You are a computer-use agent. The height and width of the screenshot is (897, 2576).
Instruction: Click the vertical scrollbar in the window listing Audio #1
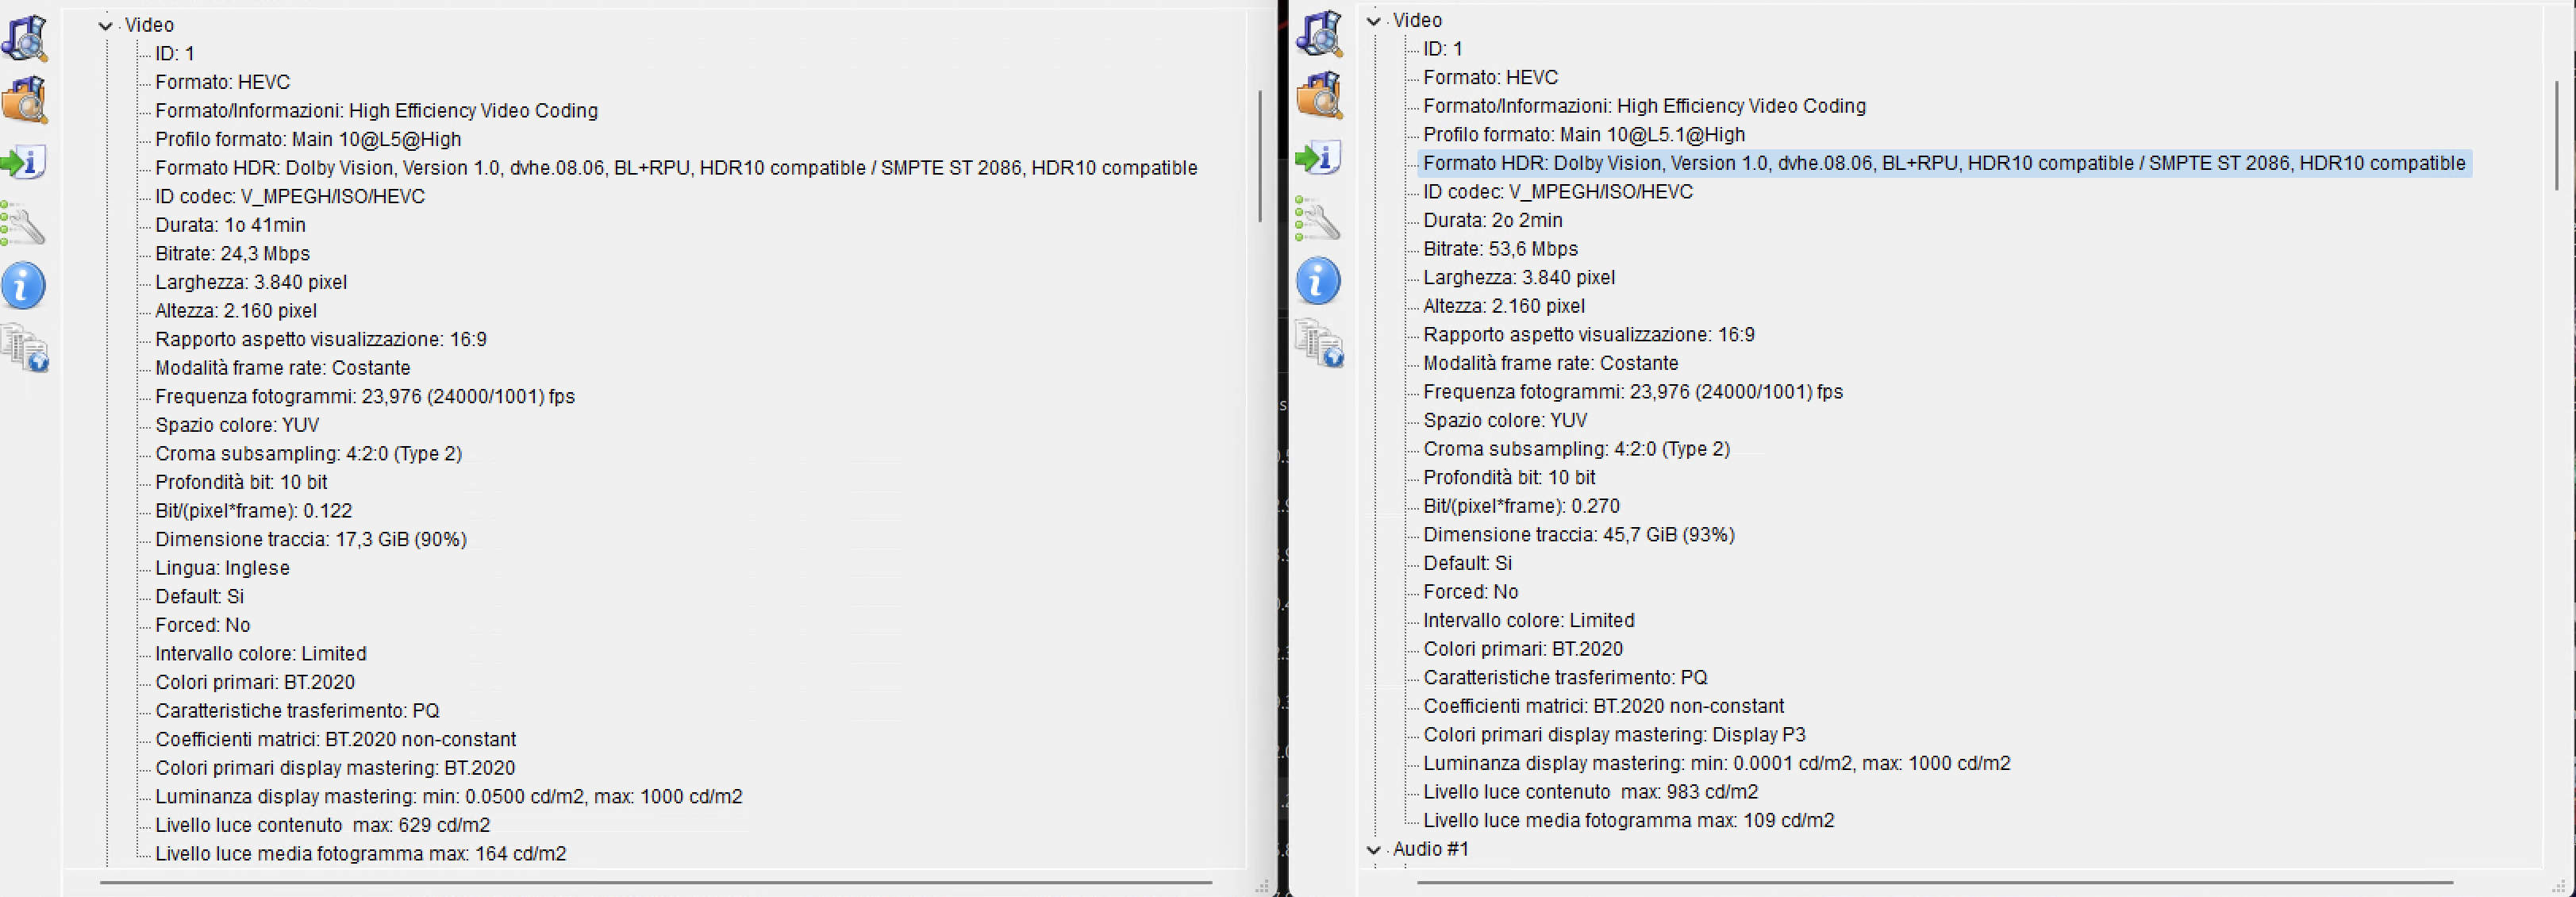tap(2556, 135)
